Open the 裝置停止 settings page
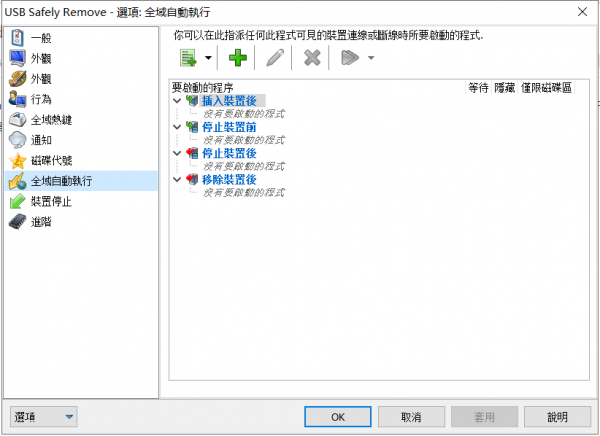Screen dimensions: 600x436 click(x=81, y=201)
